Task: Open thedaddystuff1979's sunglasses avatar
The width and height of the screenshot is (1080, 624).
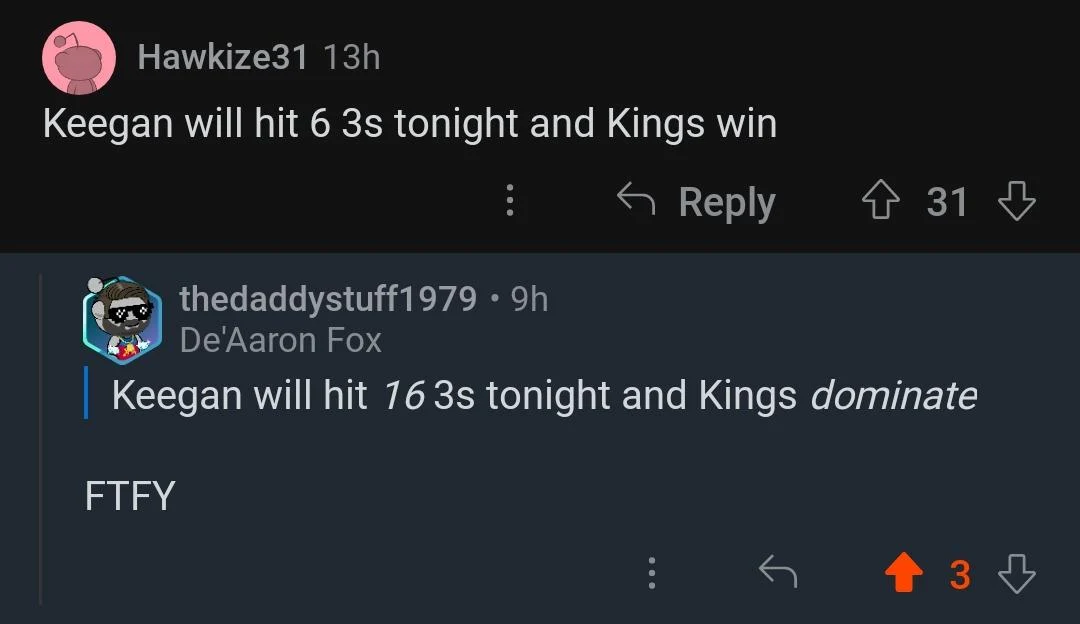Action: point(122,320)
